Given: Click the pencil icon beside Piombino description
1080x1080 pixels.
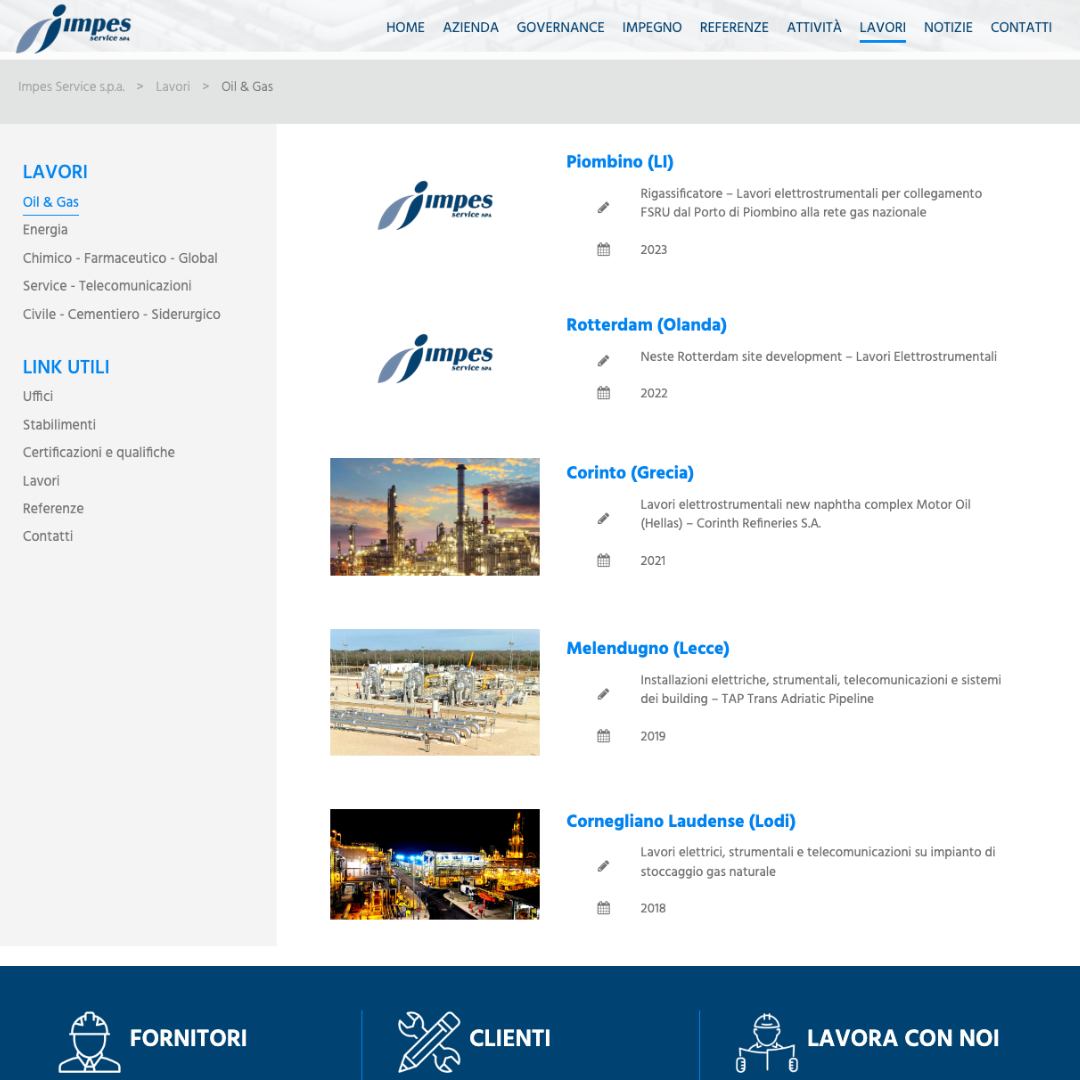Looking at the screenshot, I should pos(603,207).
